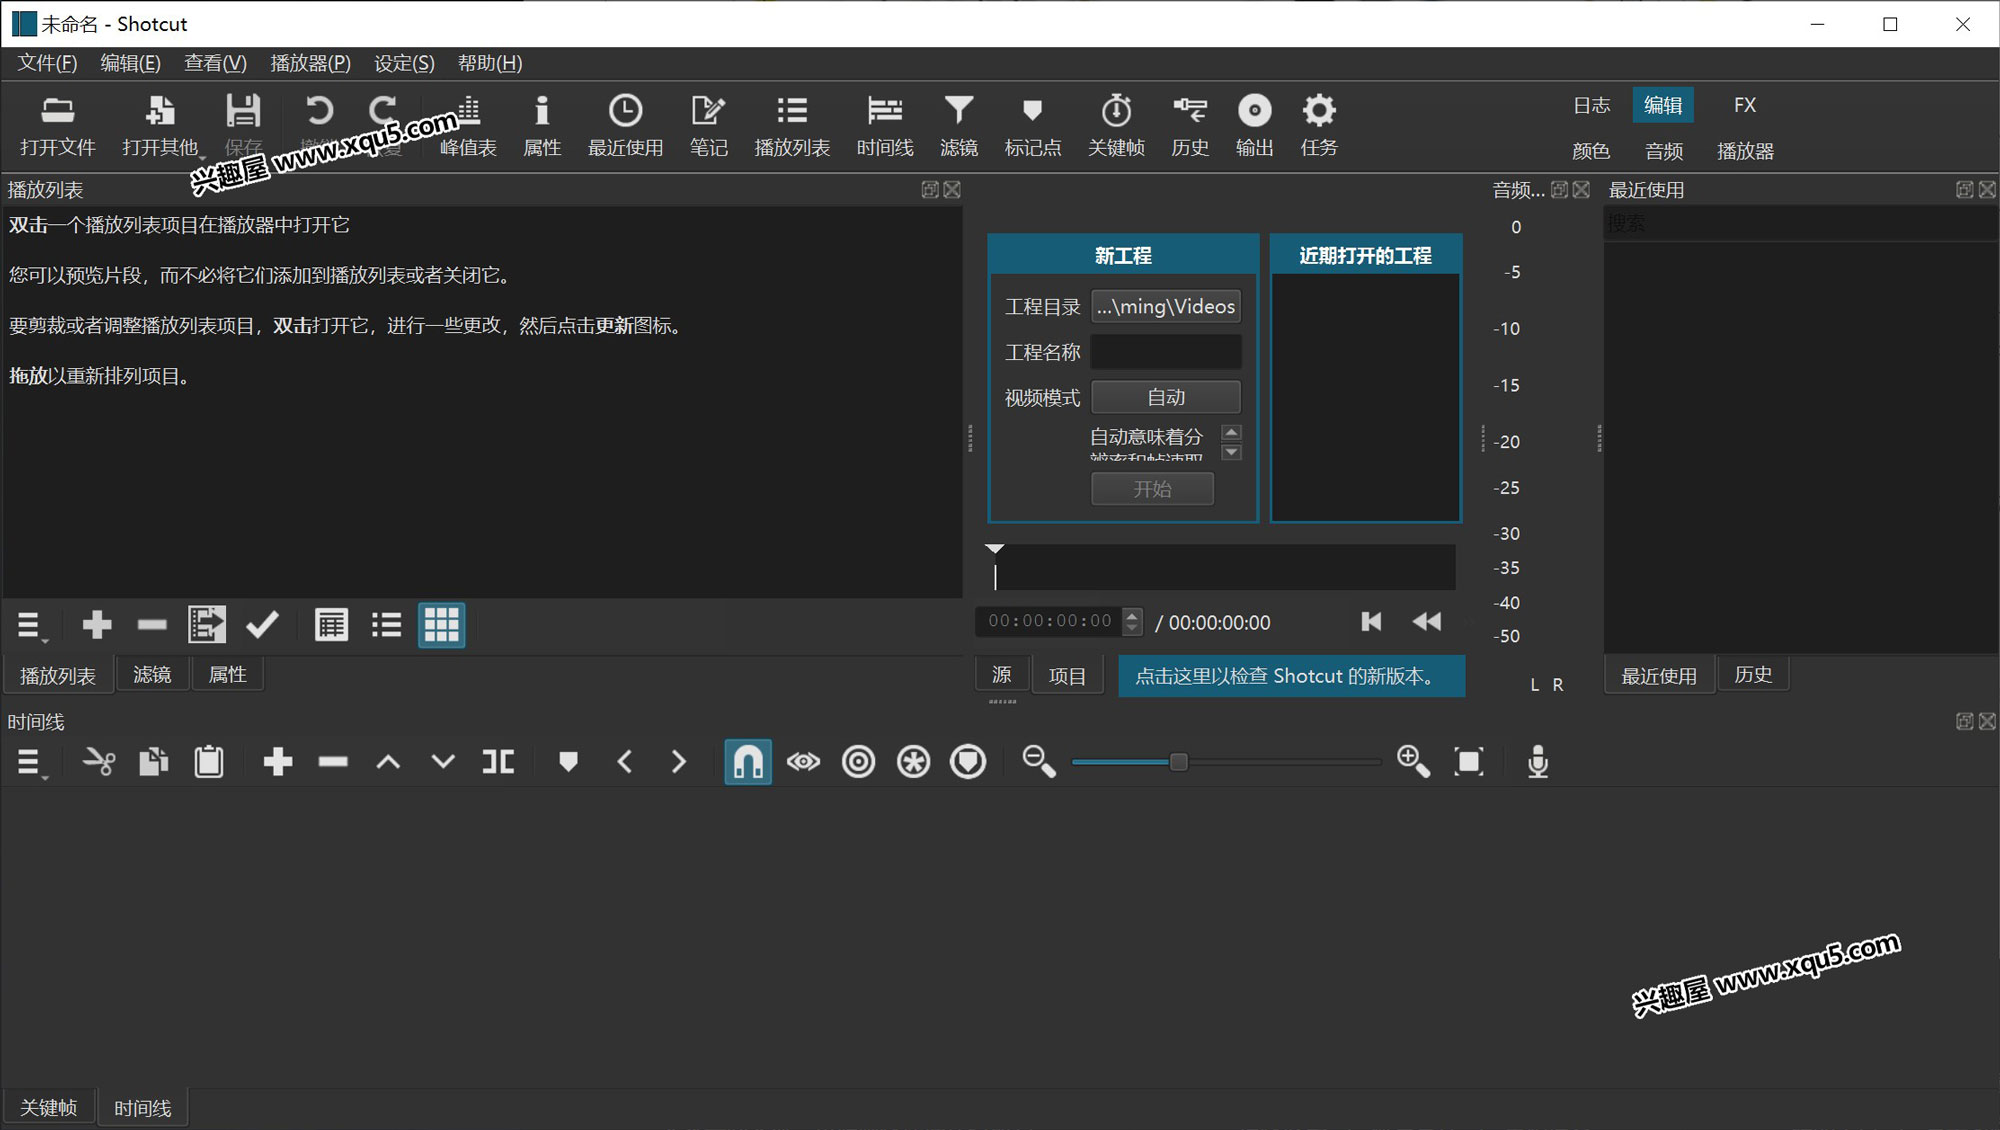
Task: Open 文件(F) menu
Action: coord(48,62)
